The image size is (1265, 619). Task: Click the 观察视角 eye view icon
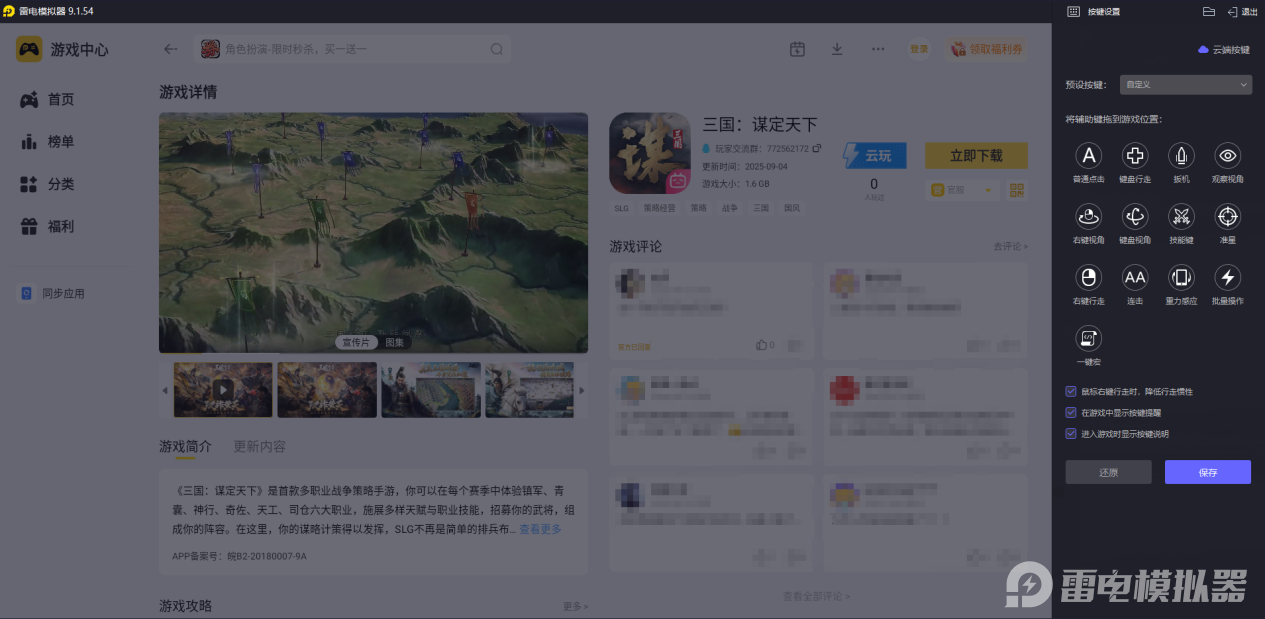[x=1228, y=155]
